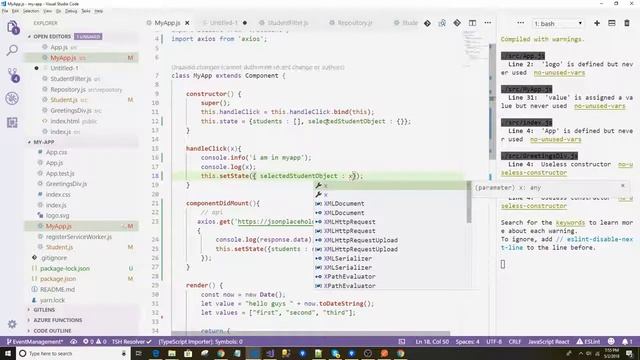Image resolution: width=640 pixels, height=360 pixels.
Task: Open the Search view in activity bar
Action: point(12,50)
